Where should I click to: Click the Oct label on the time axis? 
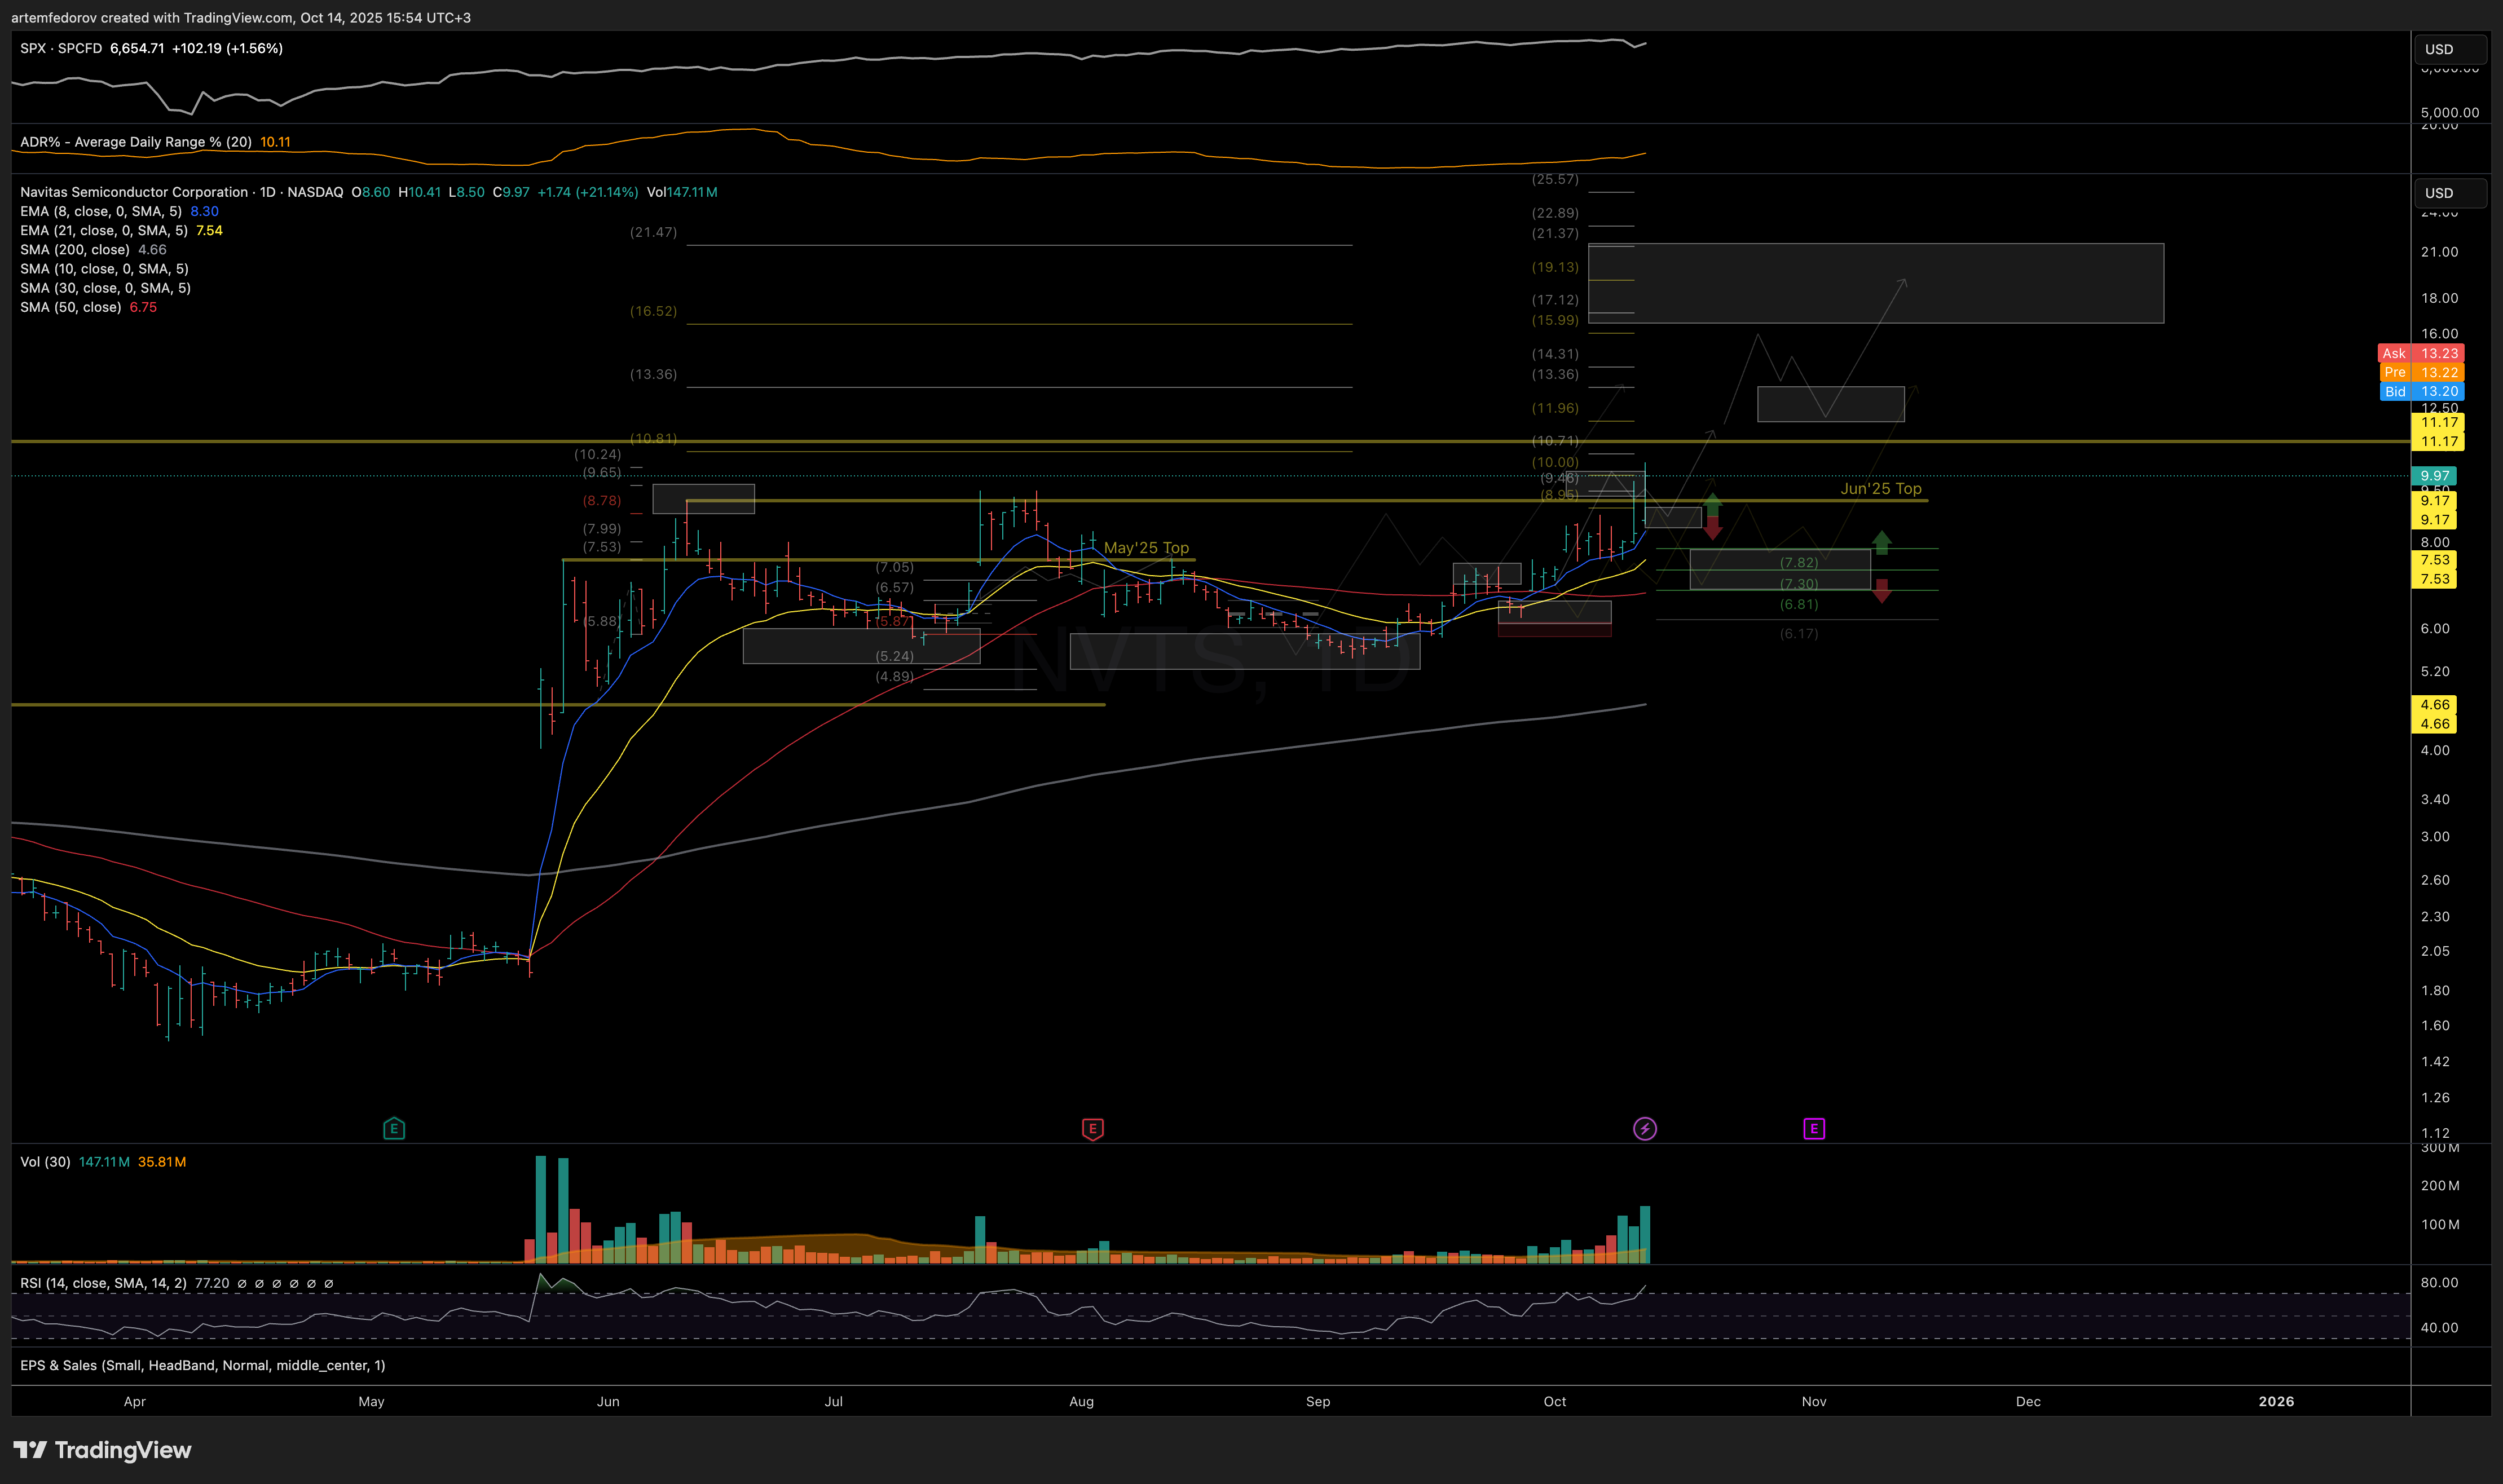(x=1555, y=1401)
